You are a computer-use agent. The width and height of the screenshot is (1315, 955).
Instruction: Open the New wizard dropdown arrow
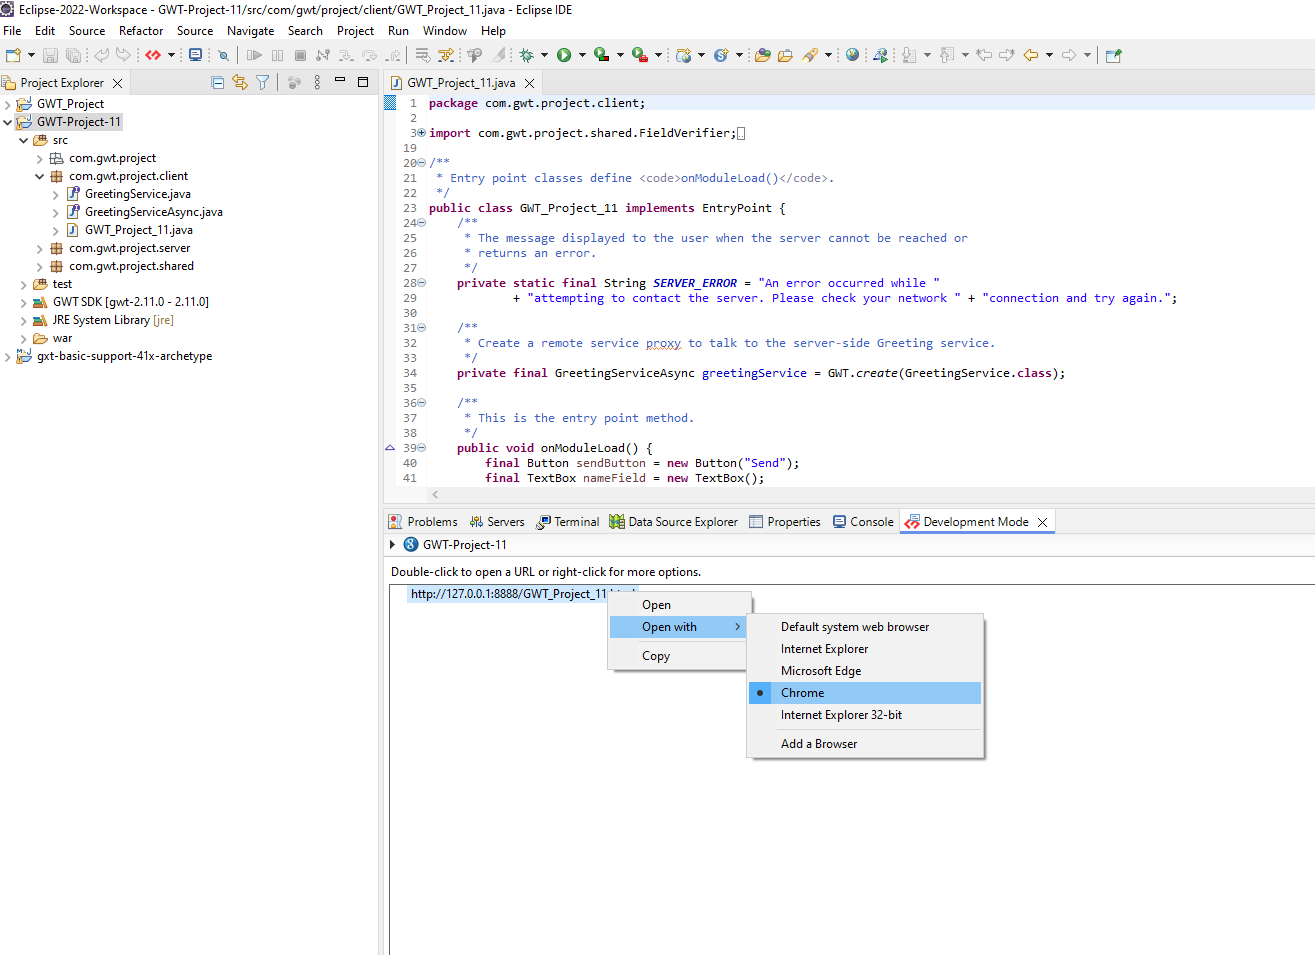pyautogui.click(x=31, y=55)
